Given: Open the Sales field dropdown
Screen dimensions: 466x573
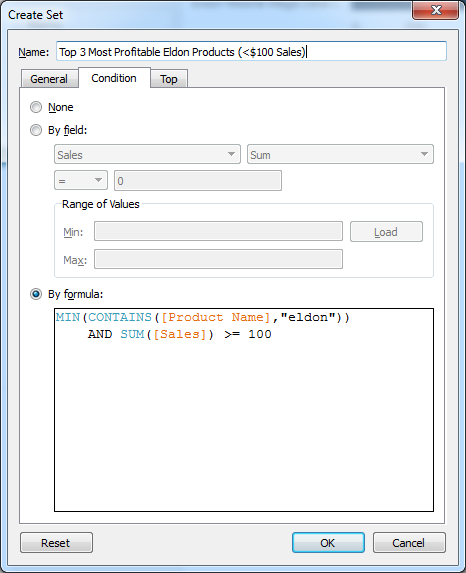Looking at the screenshot, I should click(x=147, y=154).
